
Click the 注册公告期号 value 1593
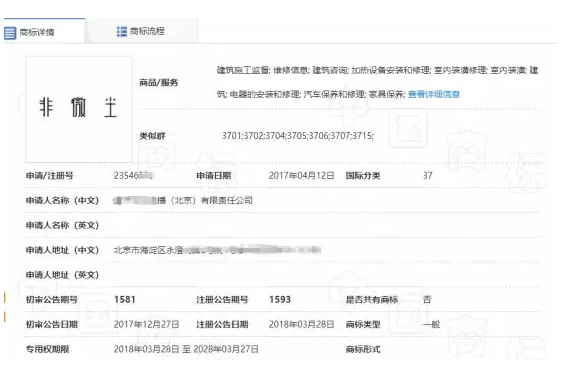[x=280, y=300]
